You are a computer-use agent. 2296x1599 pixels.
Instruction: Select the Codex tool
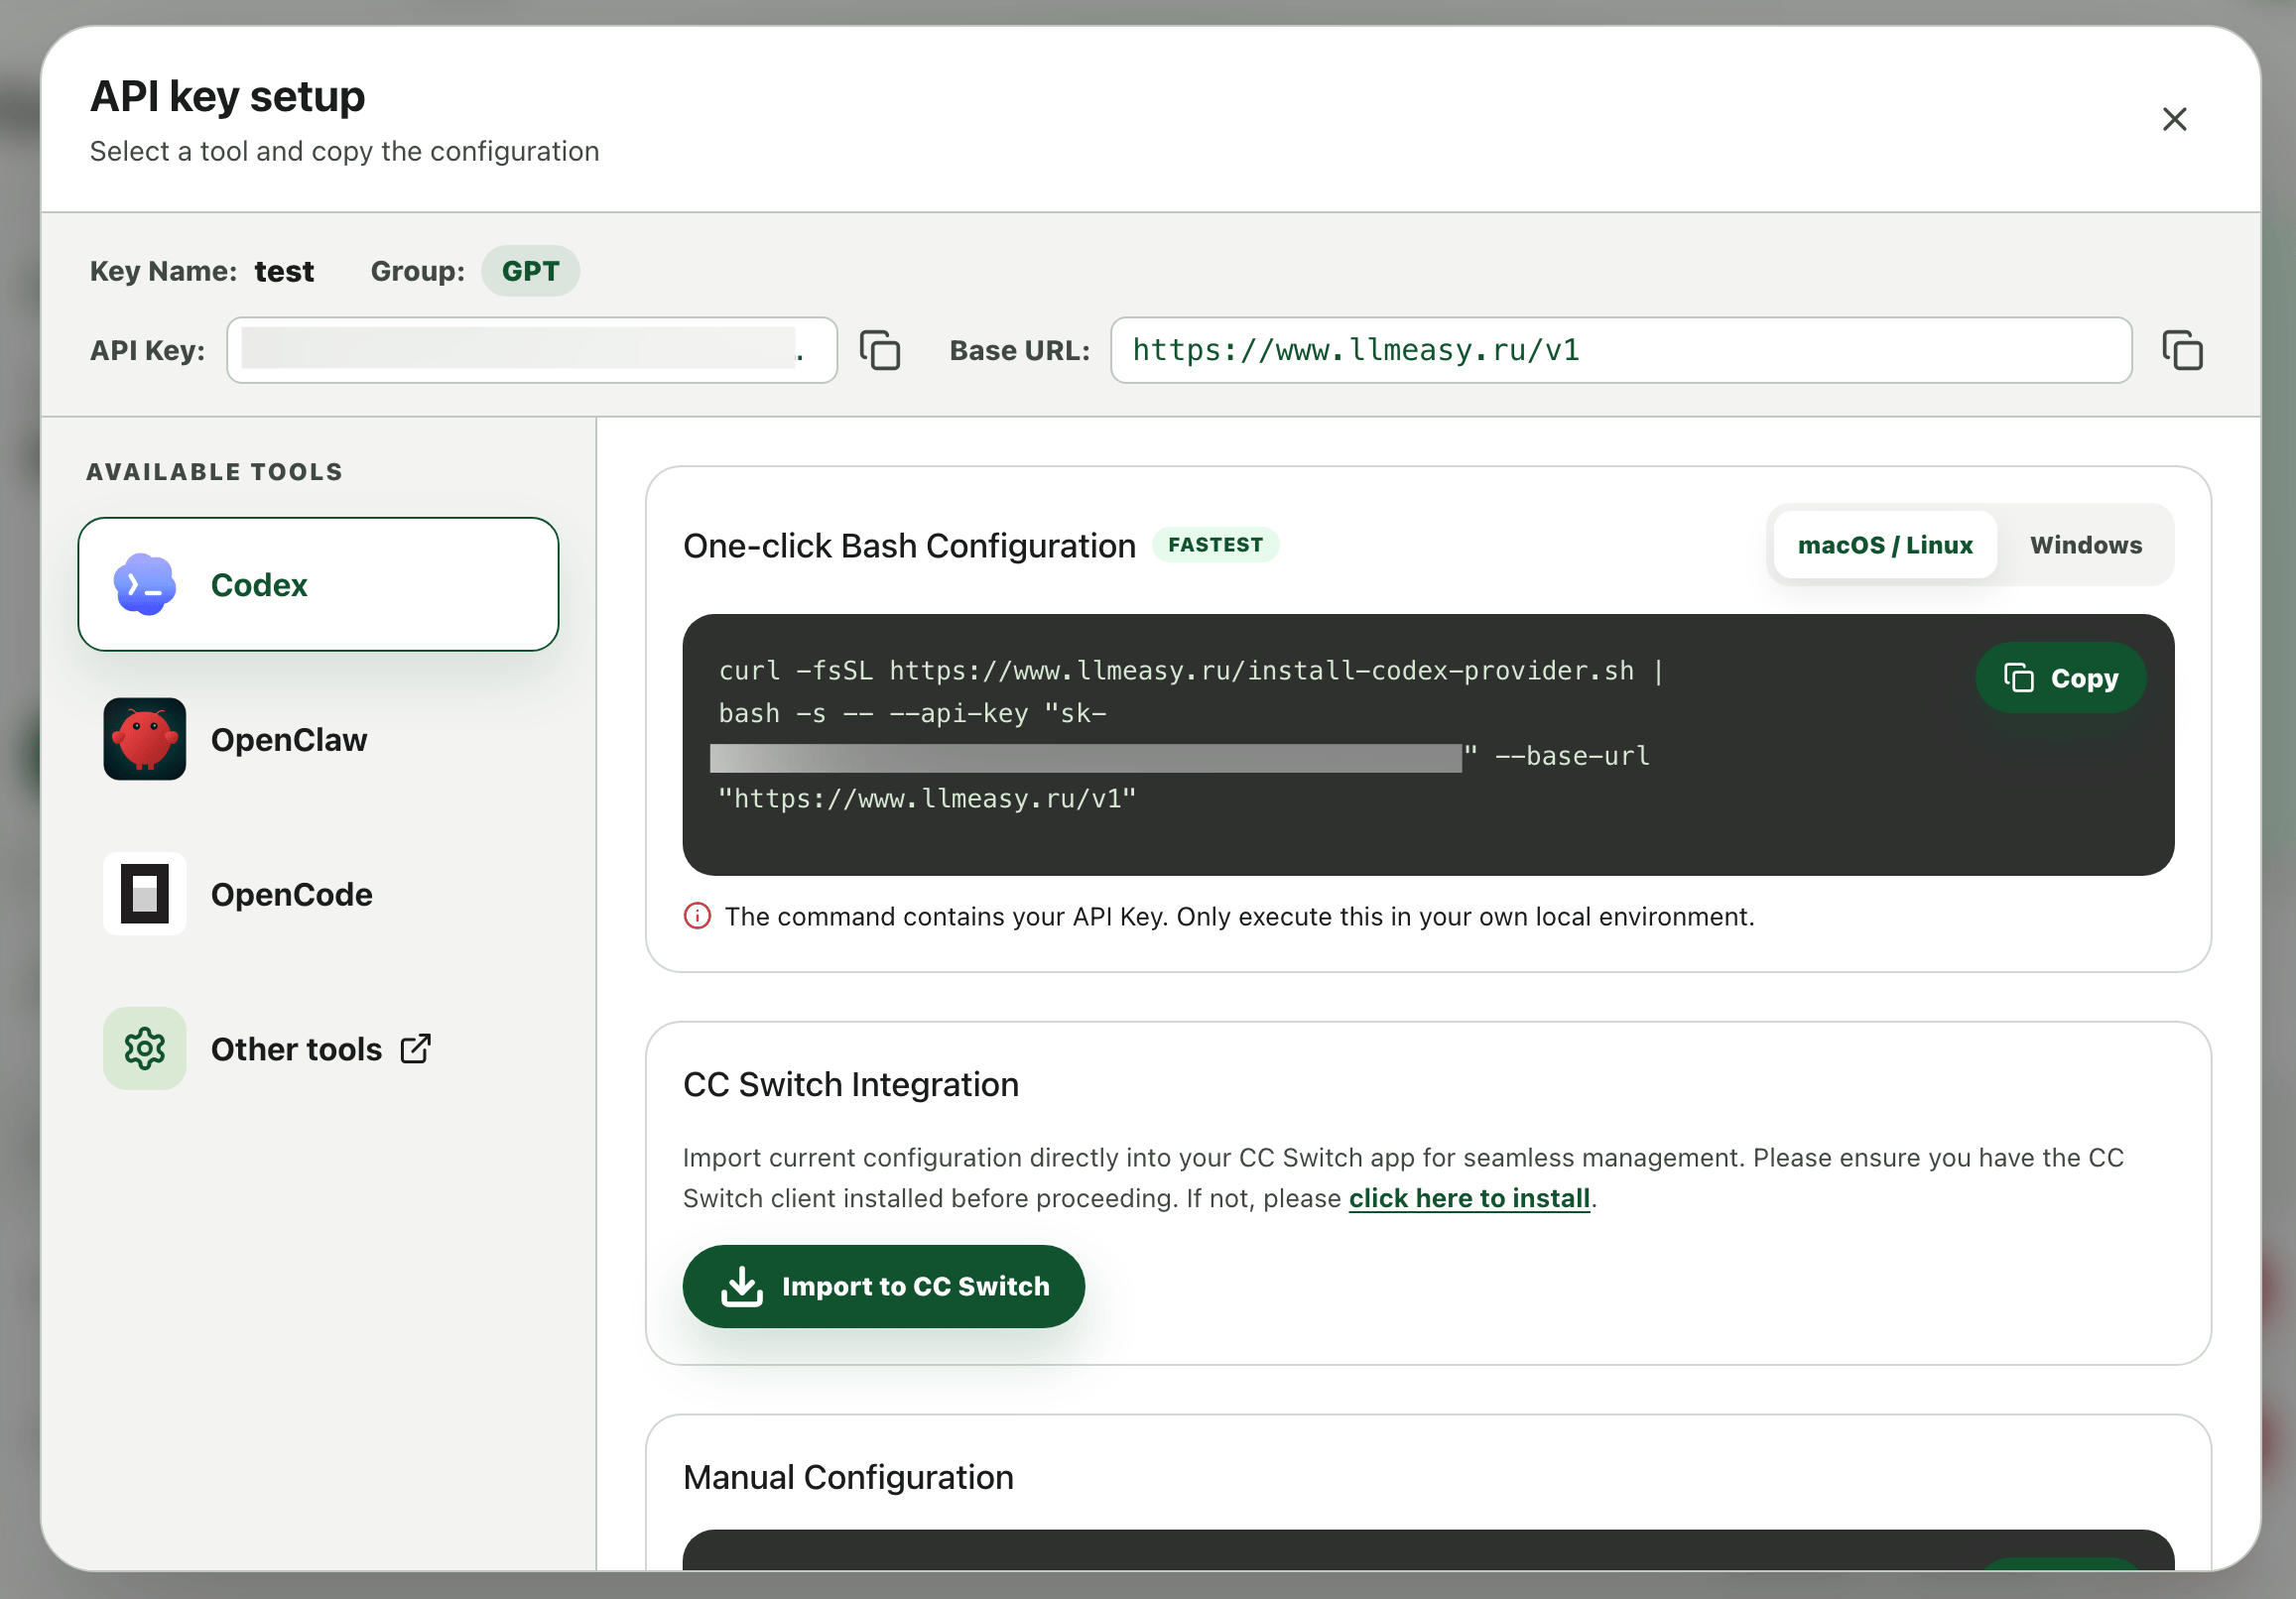pos(318,584)
